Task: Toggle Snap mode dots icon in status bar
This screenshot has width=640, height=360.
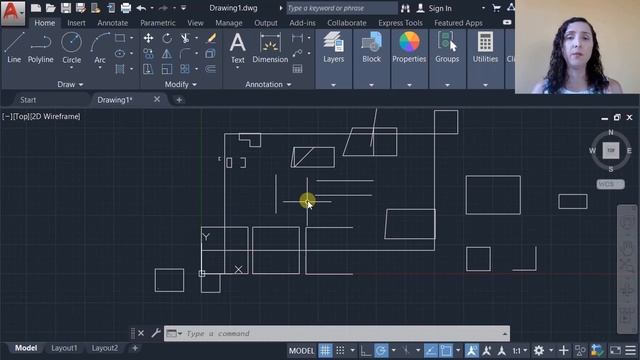Action: 340,351
